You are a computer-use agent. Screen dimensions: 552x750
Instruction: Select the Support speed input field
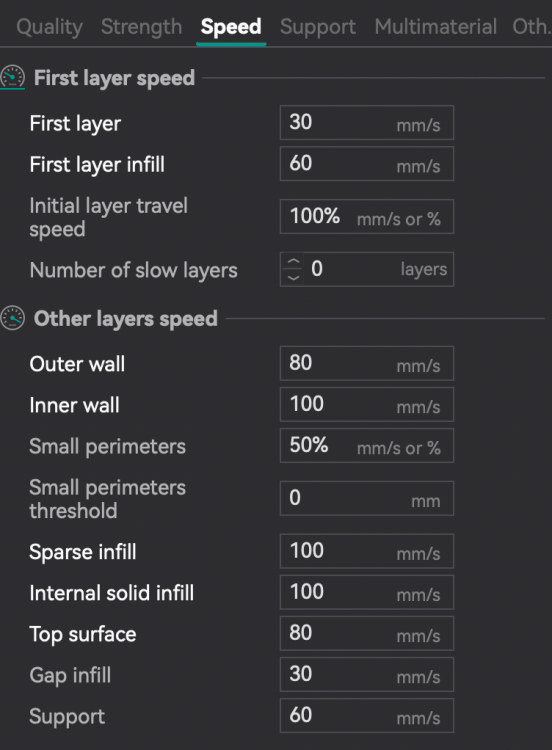tap(367, 716)
